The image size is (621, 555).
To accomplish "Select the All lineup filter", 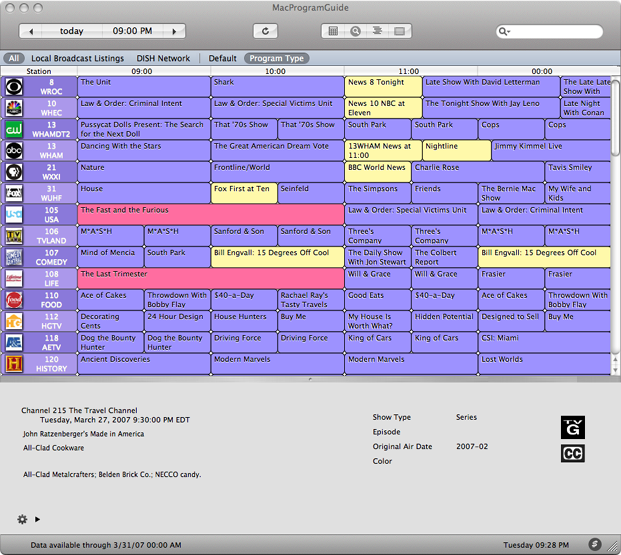I will coord(14,58).
